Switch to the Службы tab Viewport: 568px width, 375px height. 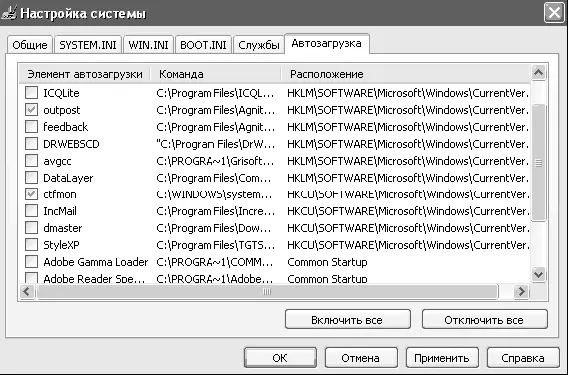(x=259, y=45)
